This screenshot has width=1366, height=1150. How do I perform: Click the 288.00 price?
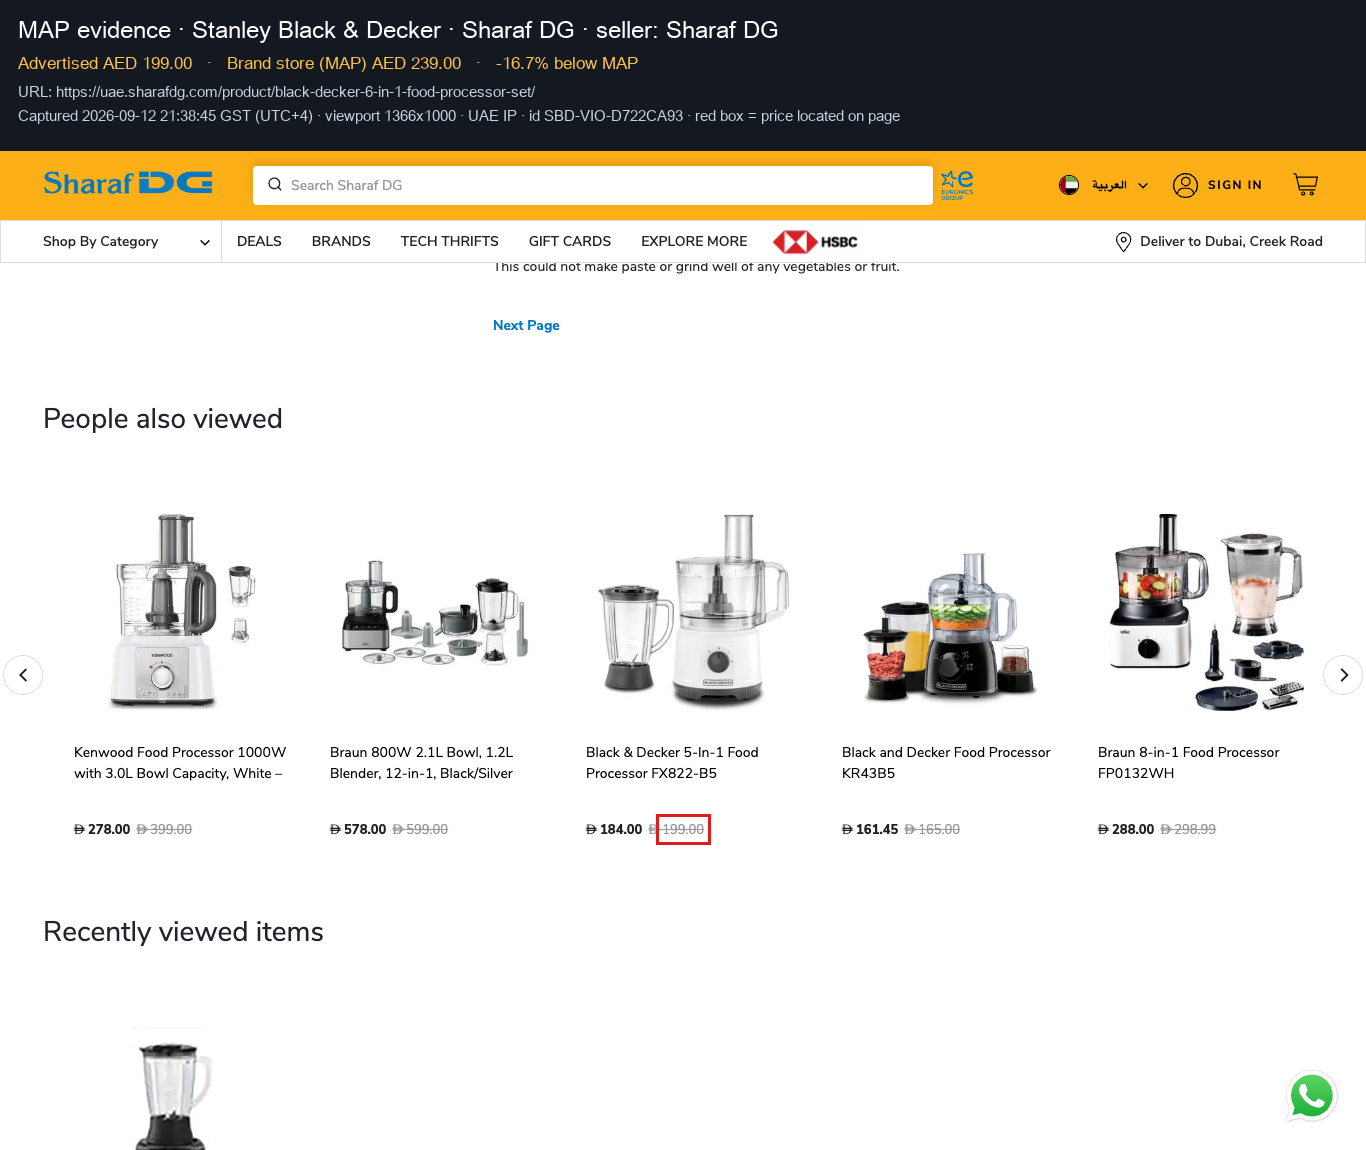click(1126, 829)
